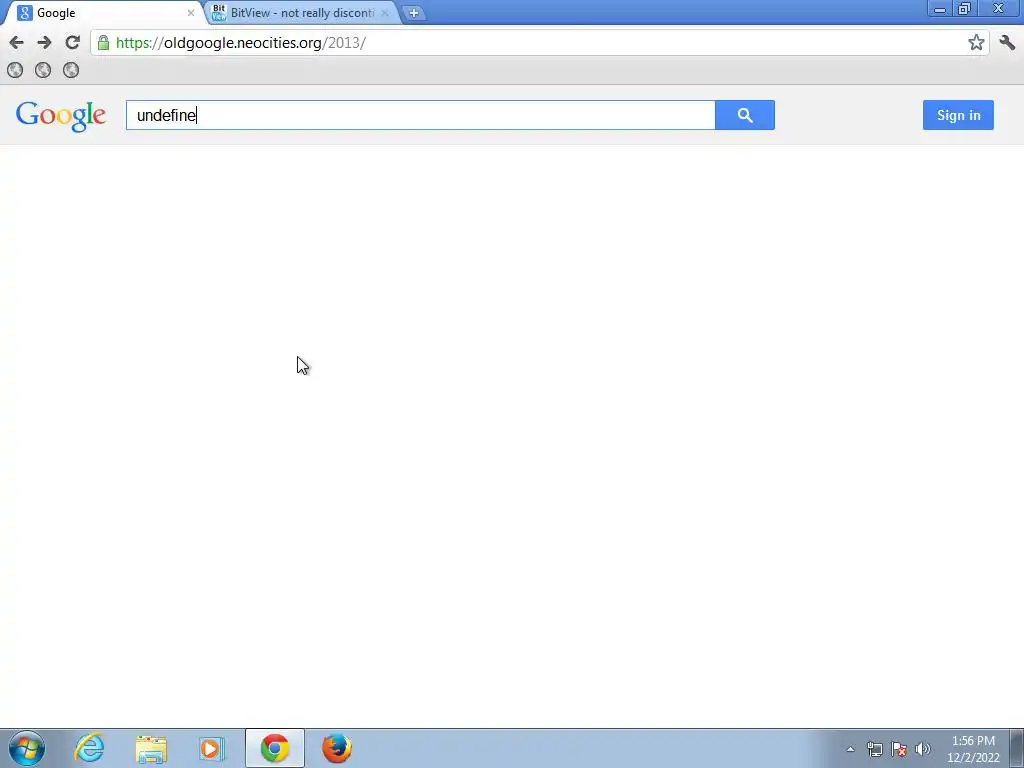The image size is (1024, 768).
Task: Click the network status tray icon
Action: point(874,749)
